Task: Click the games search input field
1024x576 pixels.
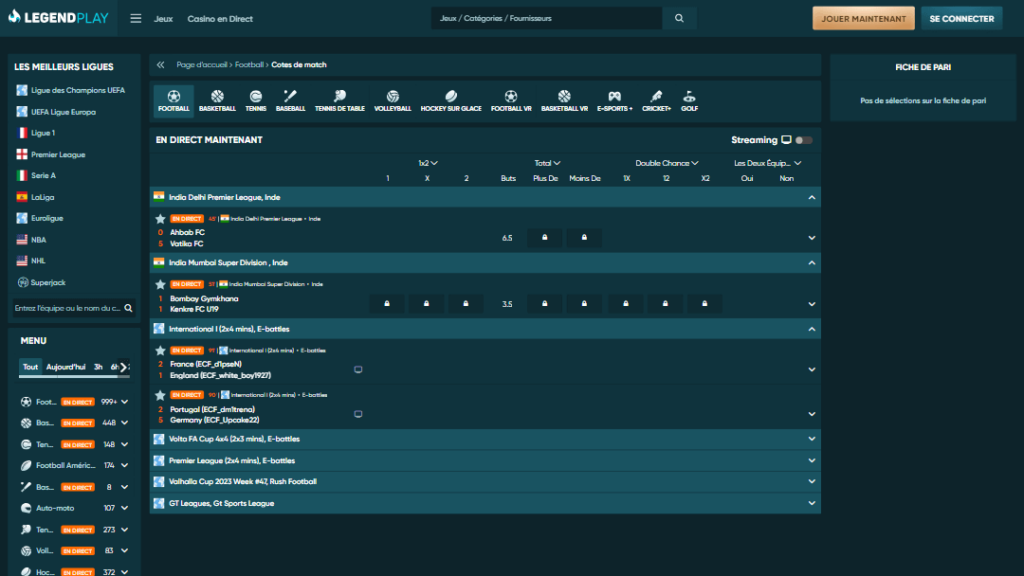Action: pyautogui.click(x=547, y=18)
